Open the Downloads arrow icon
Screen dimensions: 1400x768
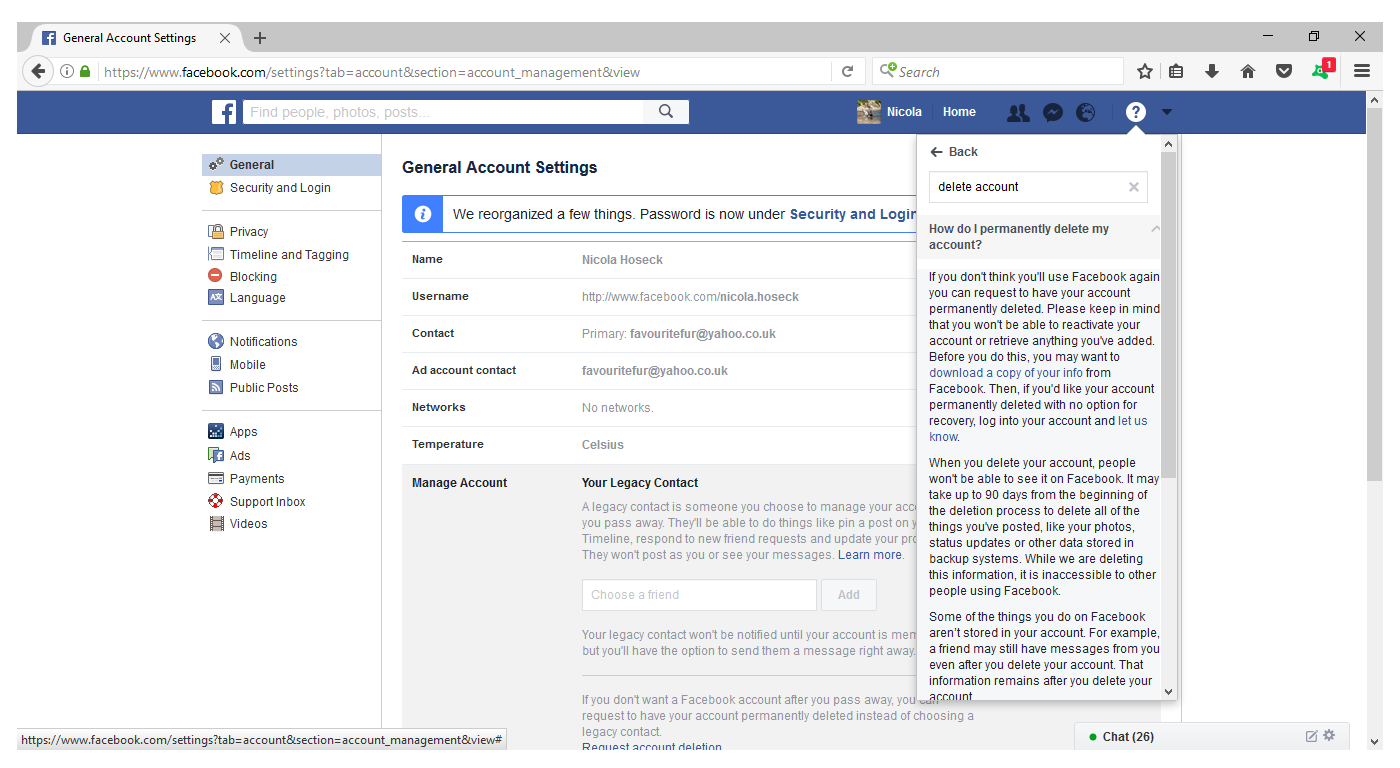click(x=1212, y=71)
